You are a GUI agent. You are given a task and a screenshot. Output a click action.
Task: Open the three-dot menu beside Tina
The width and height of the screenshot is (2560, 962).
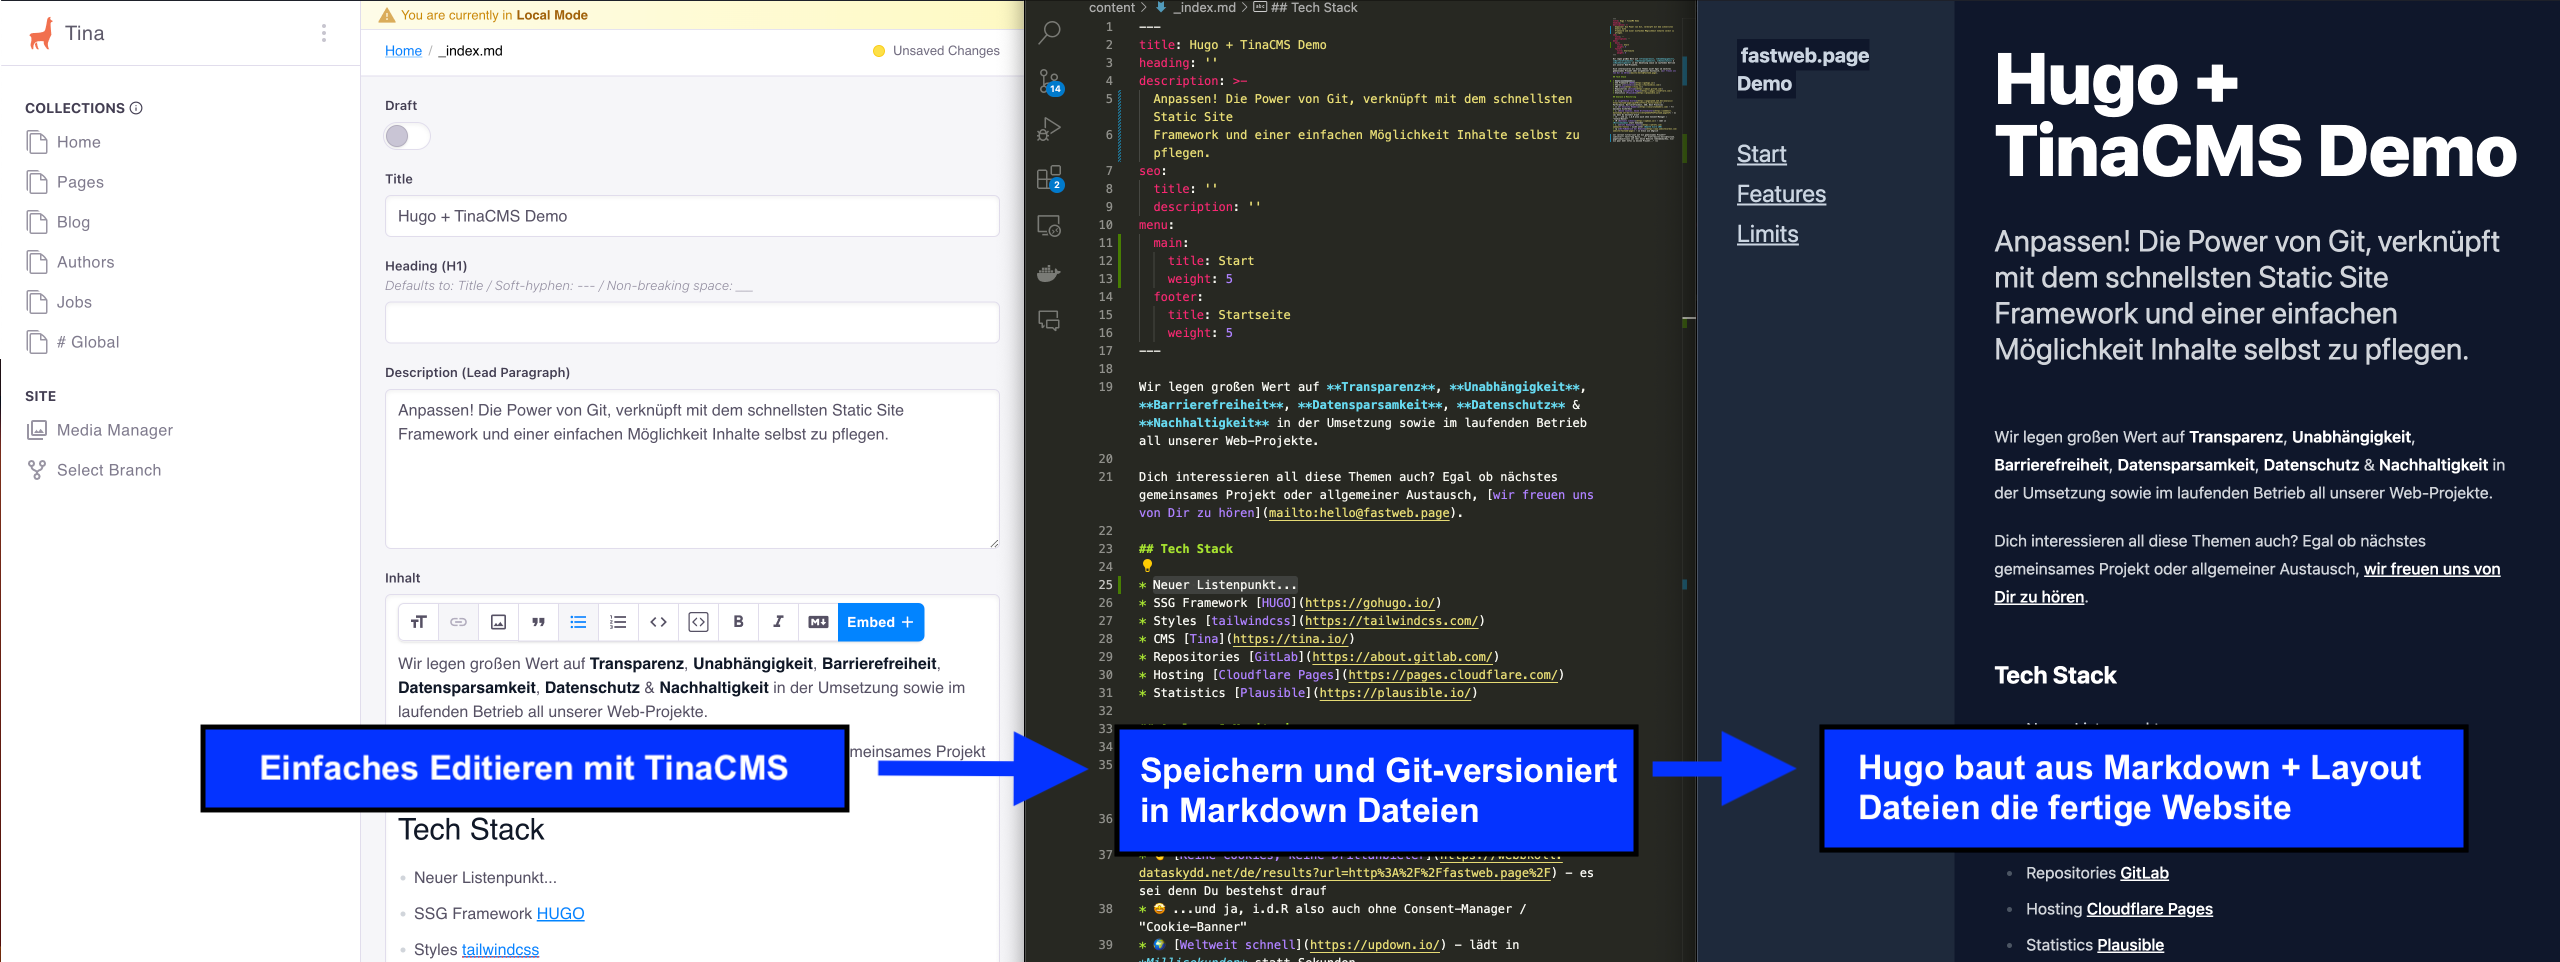[x=324, y=33]
